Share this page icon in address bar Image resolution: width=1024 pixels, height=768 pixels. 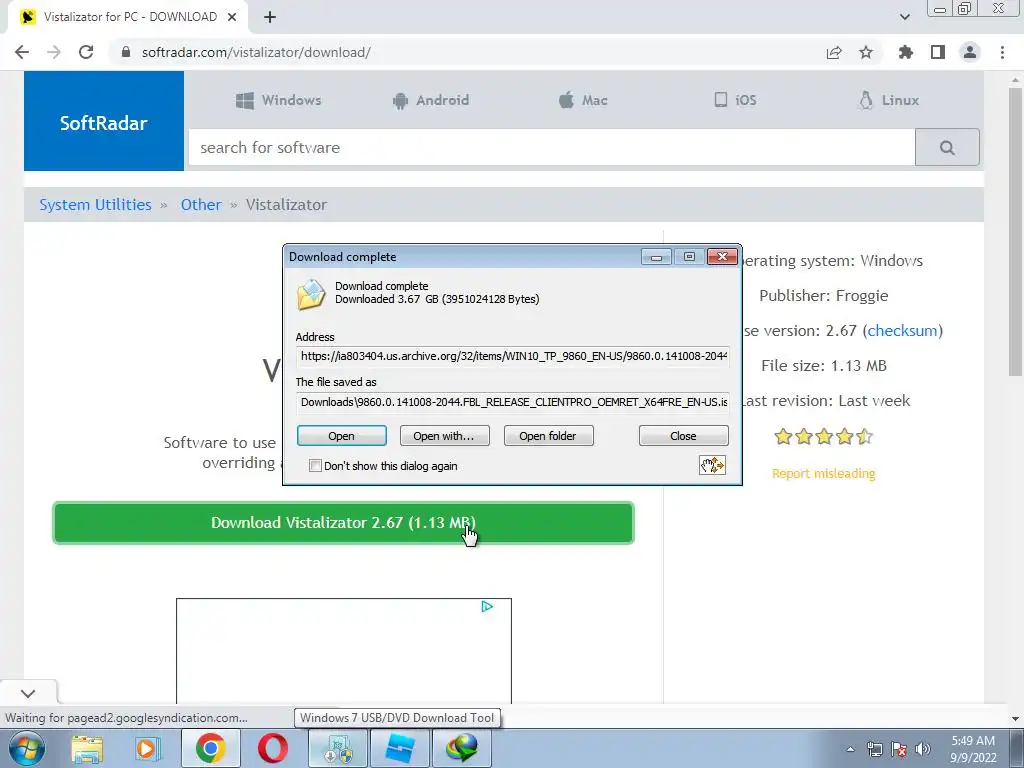(834, 52)
